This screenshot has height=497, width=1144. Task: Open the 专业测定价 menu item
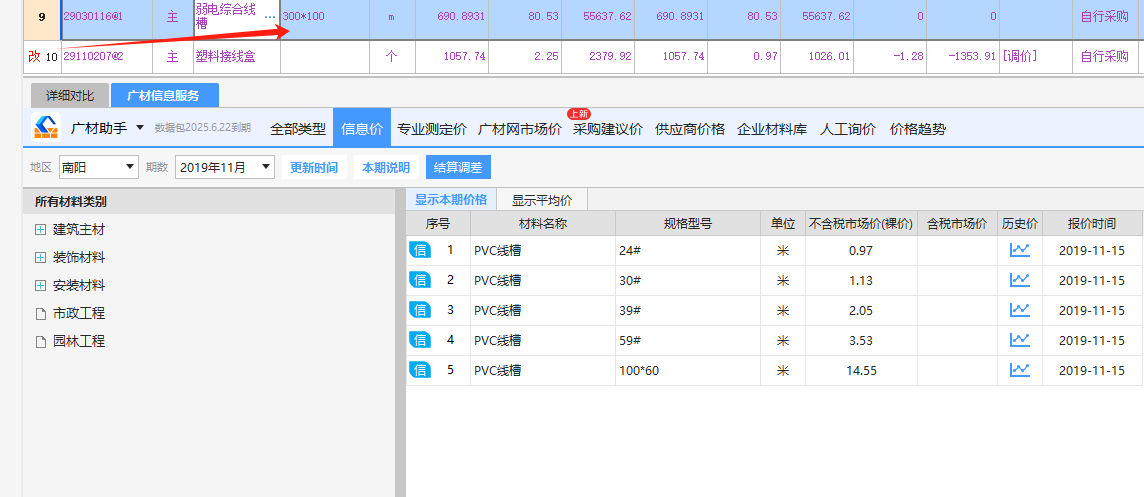[x=432, y=129]
